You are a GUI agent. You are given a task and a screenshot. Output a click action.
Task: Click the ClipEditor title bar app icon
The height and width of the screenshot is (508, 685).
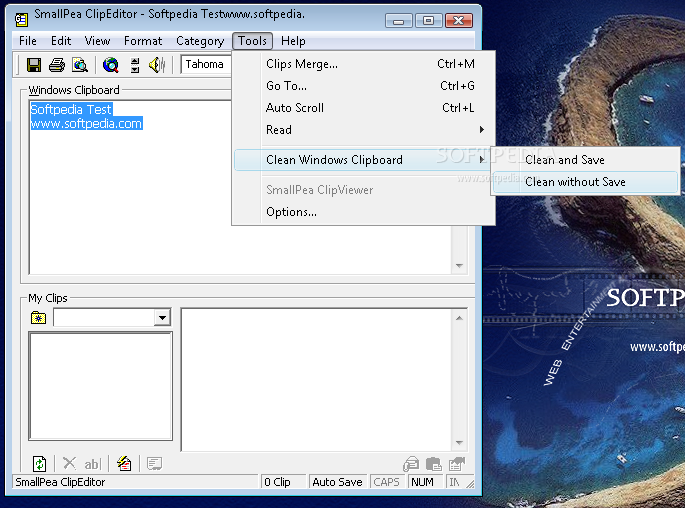(21, 19)
